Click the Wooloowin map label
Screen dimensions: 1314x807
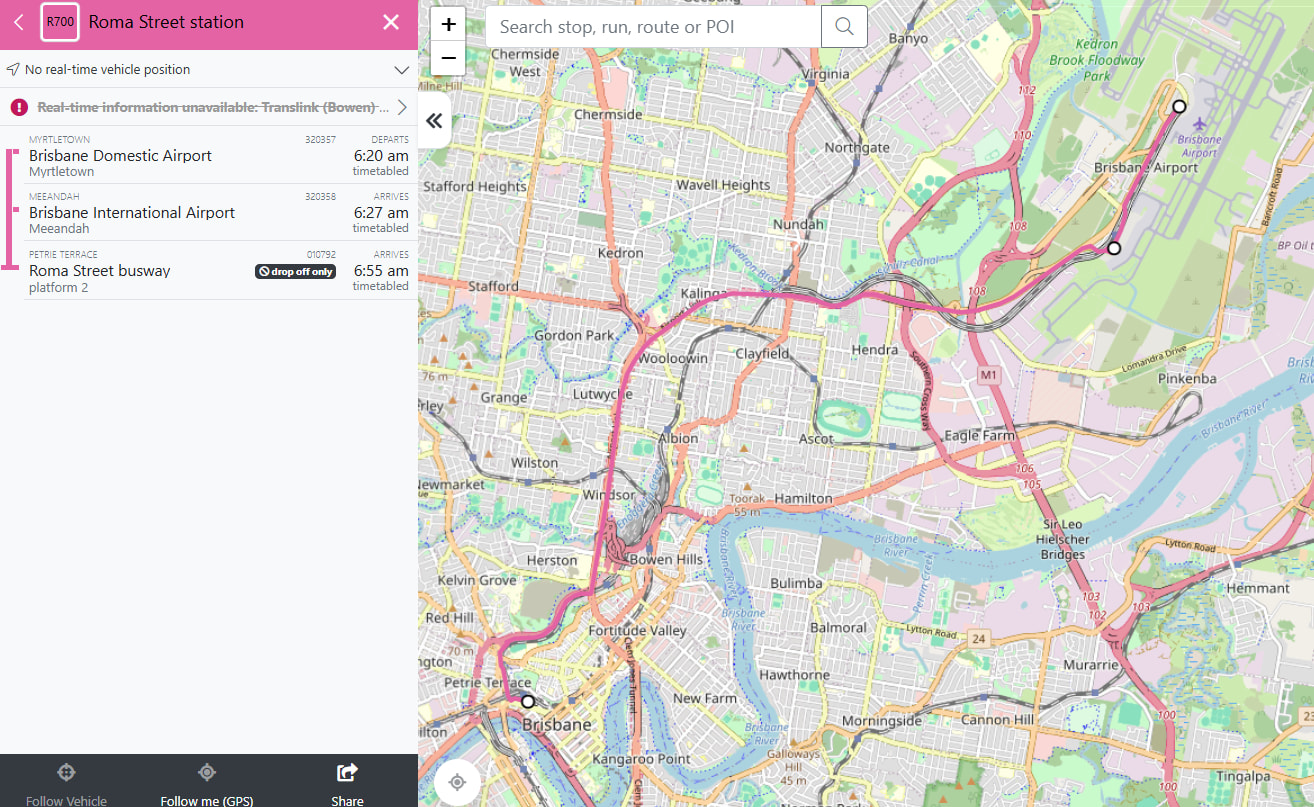point(673,358)
